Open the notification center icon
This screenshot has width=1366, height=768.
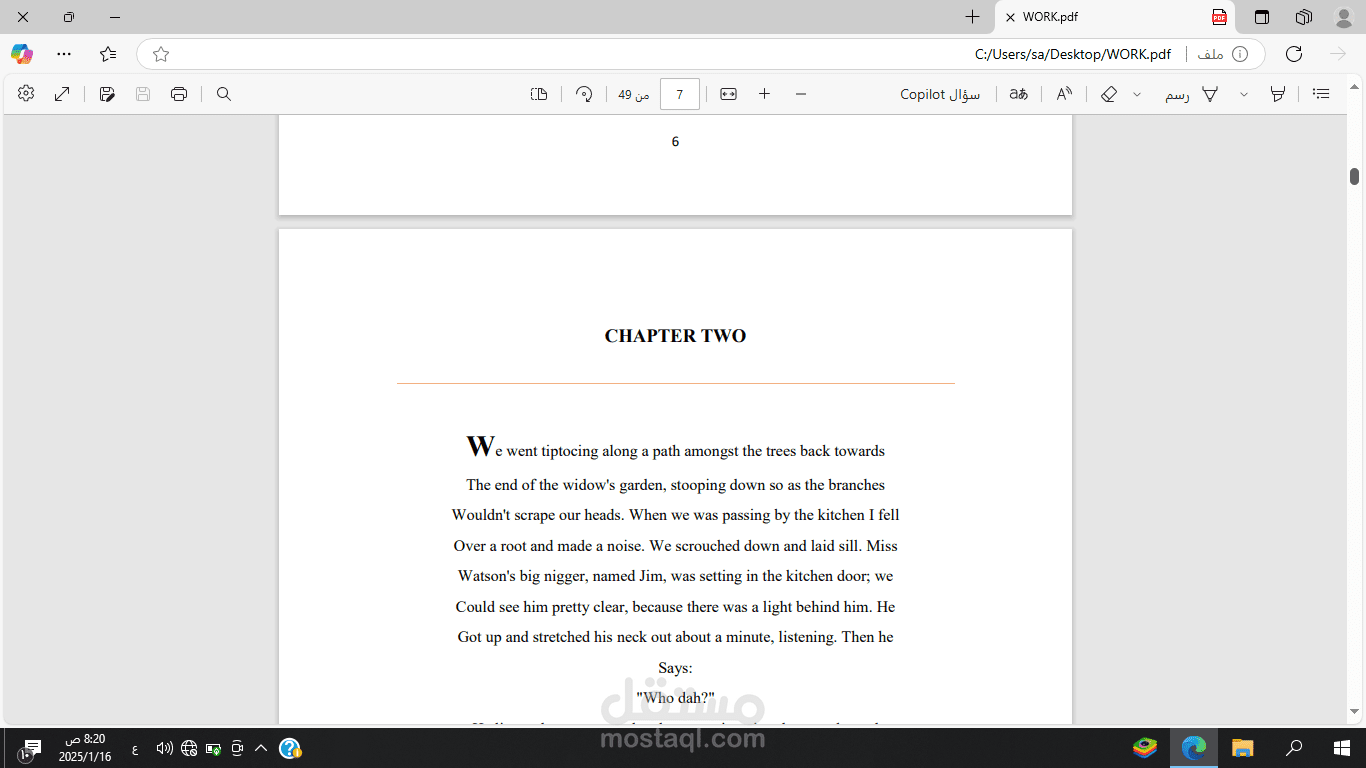(31, 748)
